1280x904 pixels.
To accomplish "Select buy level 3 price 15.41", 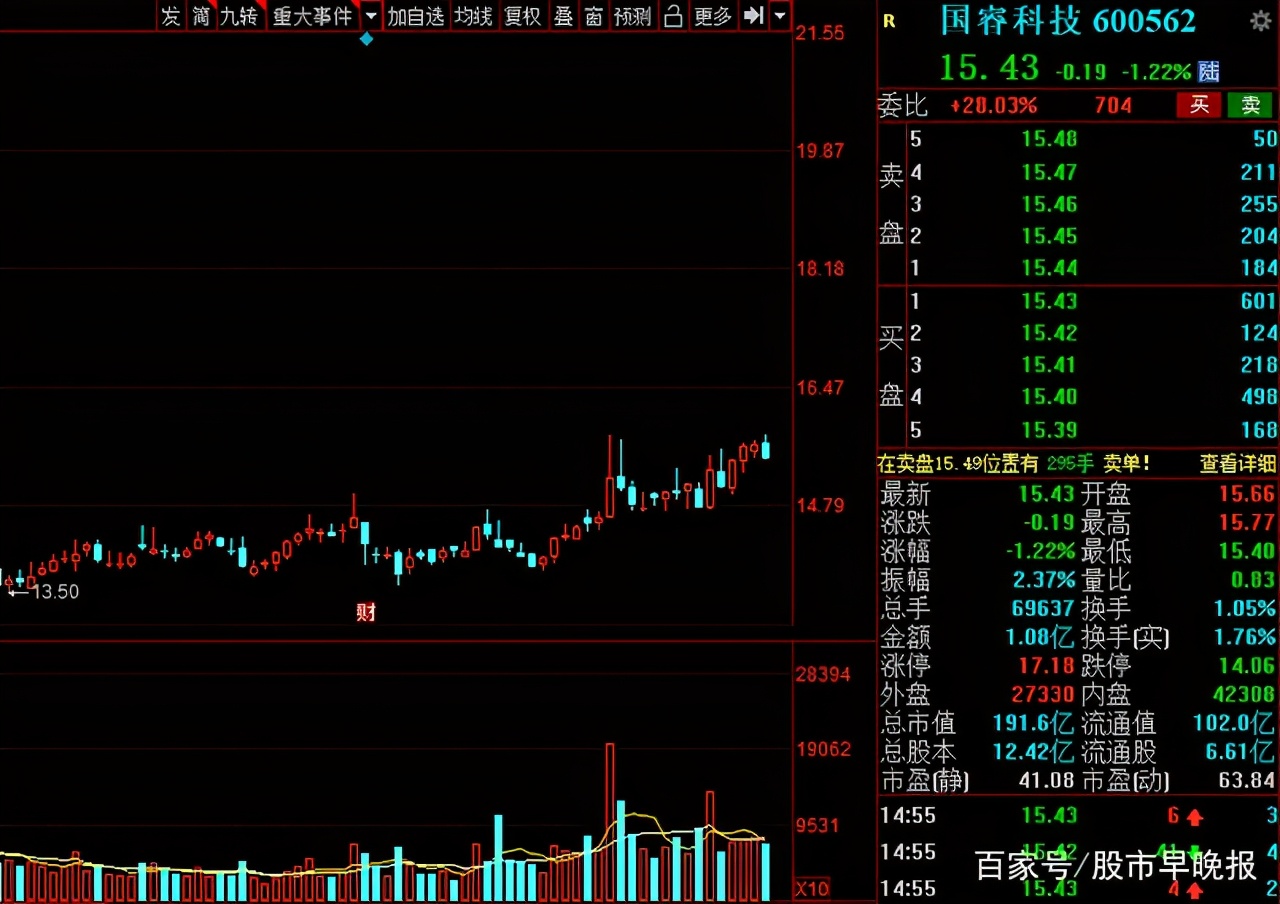I will pos(1049,365).
